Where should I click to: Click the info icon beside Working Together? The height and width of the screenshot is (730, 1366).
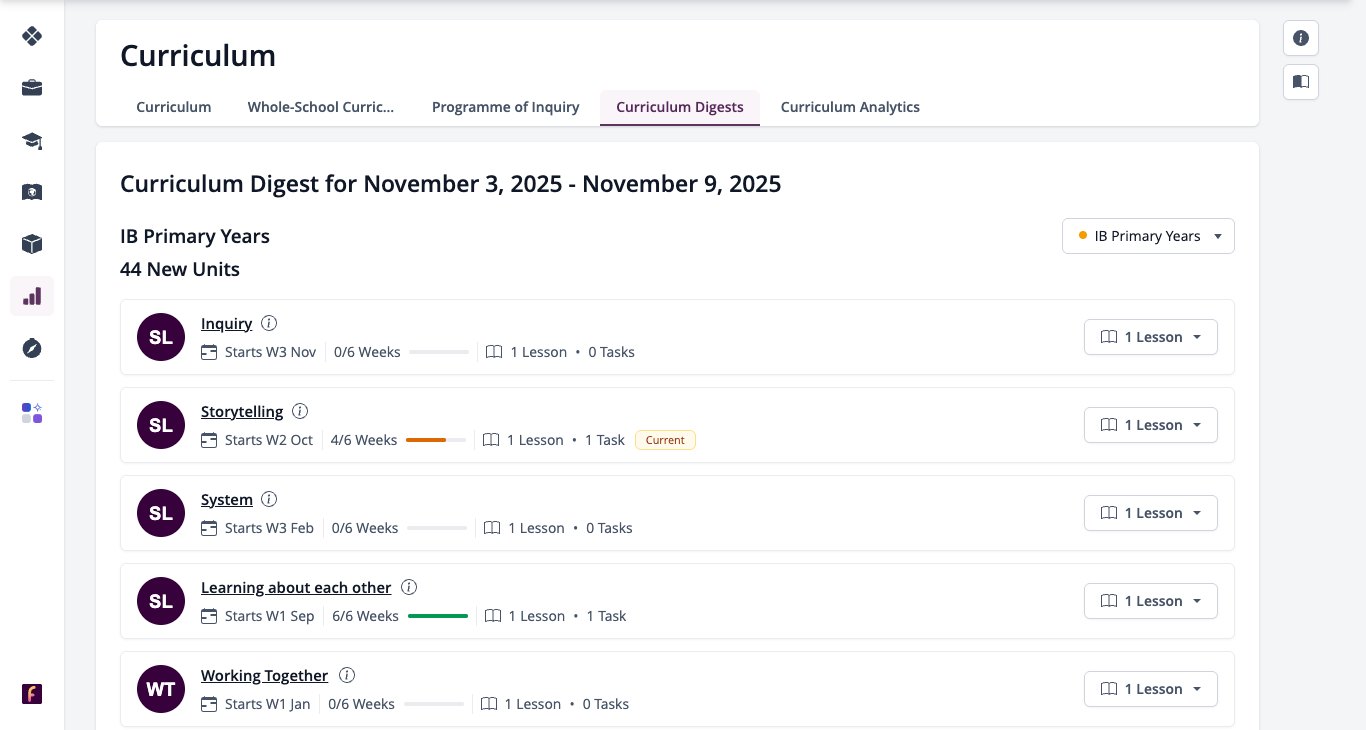pos(347,675)
